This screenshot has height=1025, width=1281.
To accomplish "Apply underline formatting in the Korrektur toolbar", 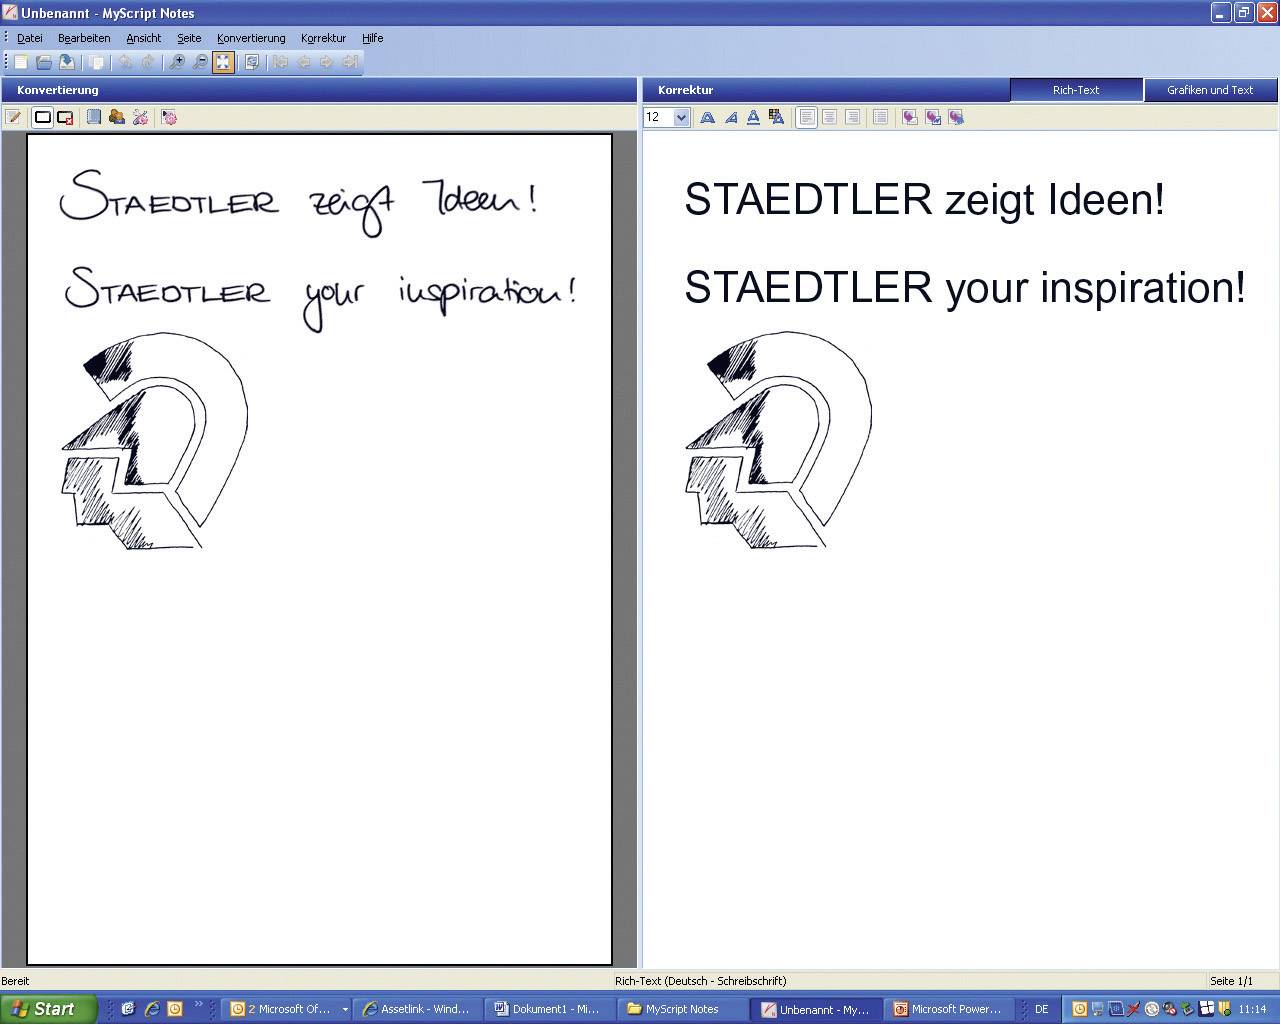I will point(752,117).
